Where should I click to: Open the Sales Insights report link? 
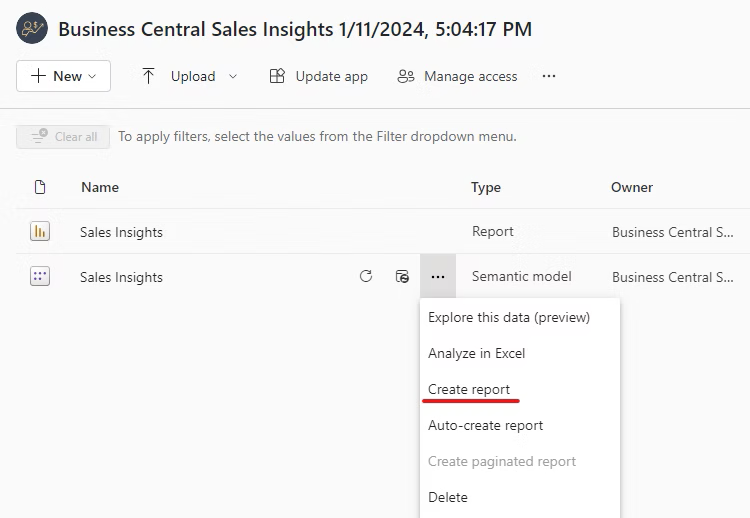tap(121, 232)
